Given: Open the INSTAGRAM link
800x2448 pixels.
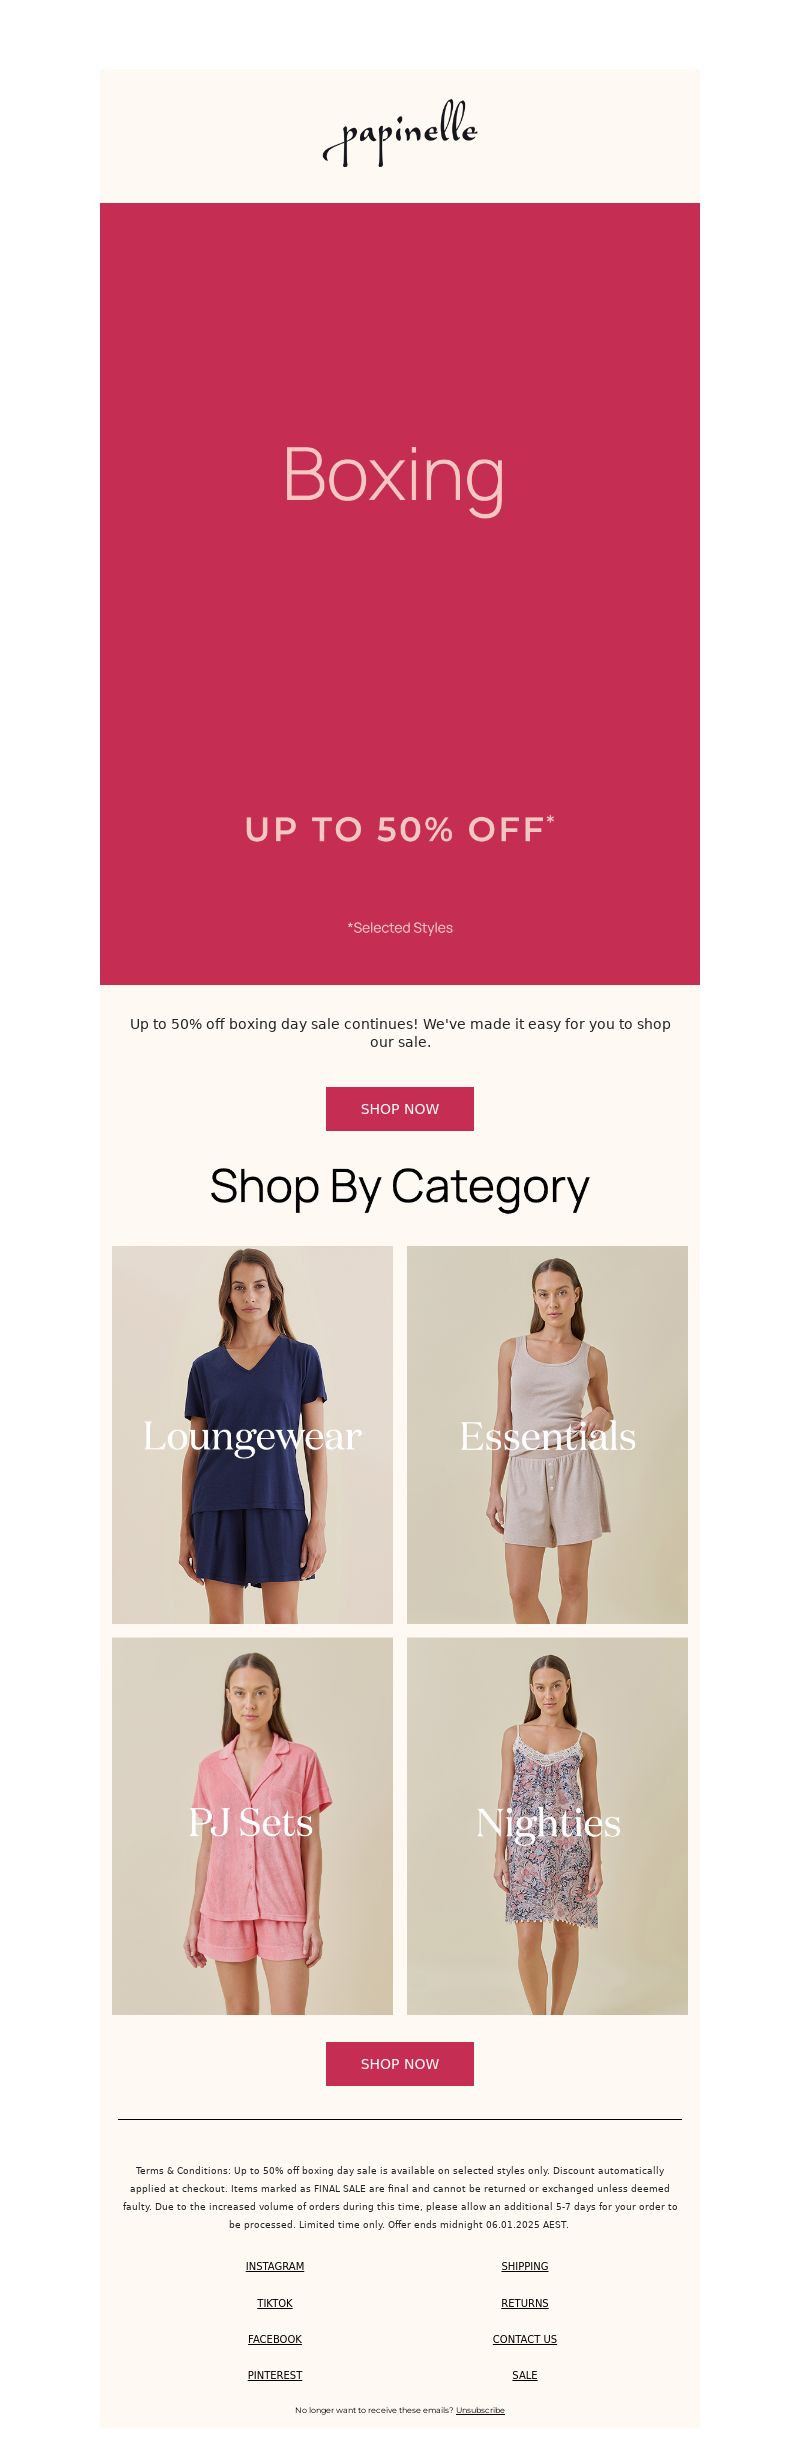Looking at the screenshot, I should tap(275, 2266).
